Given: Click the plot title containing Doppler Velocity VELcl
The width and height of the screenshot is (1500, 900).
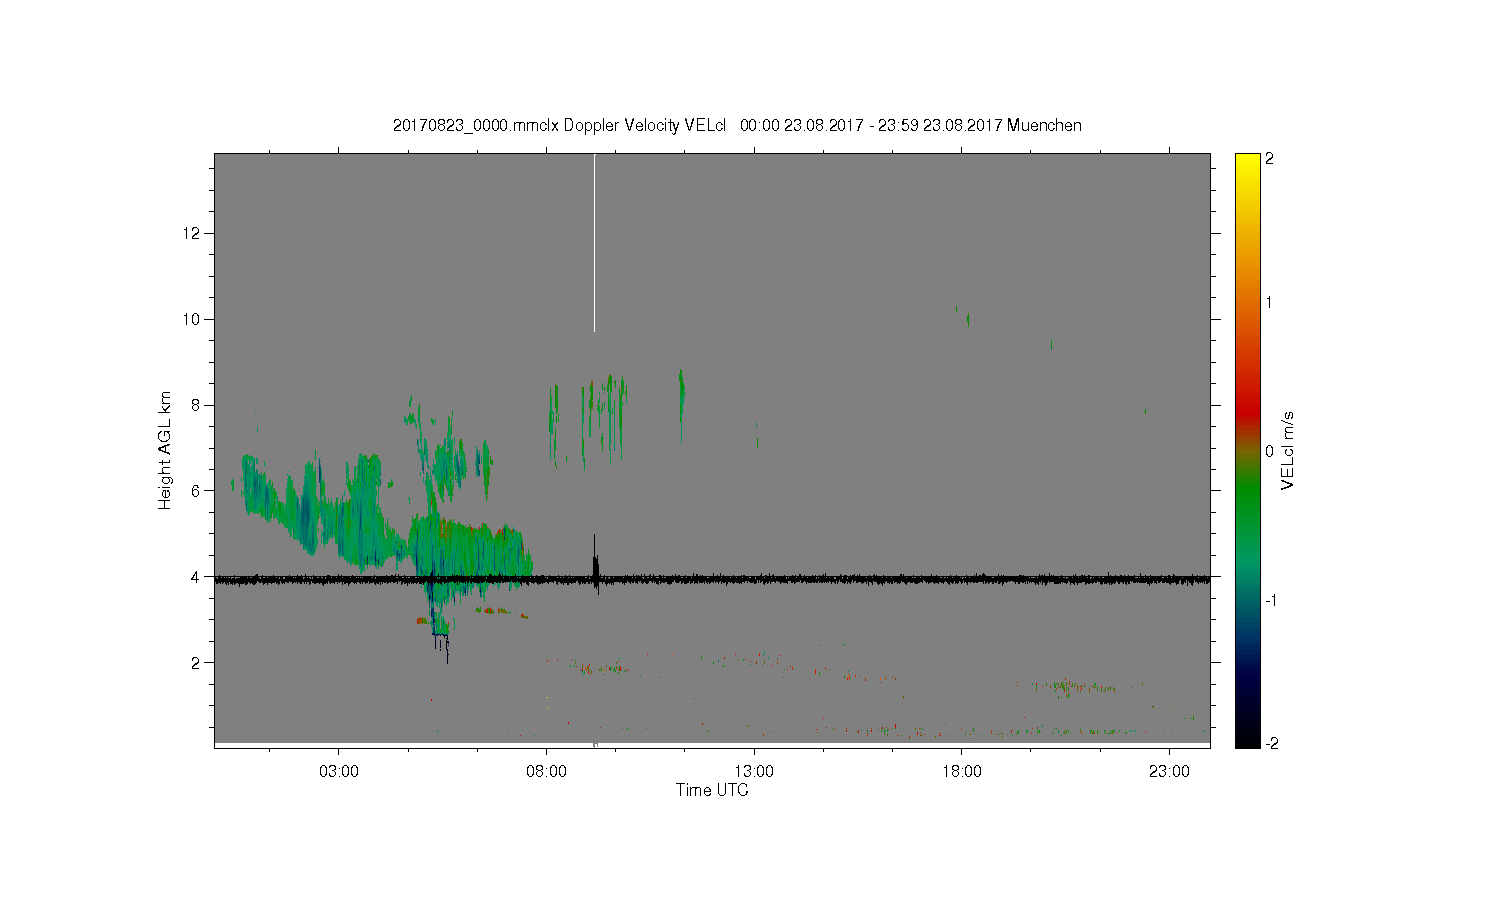Looking at the screenshot, I should pyautogui.click(x=737, y=125).
